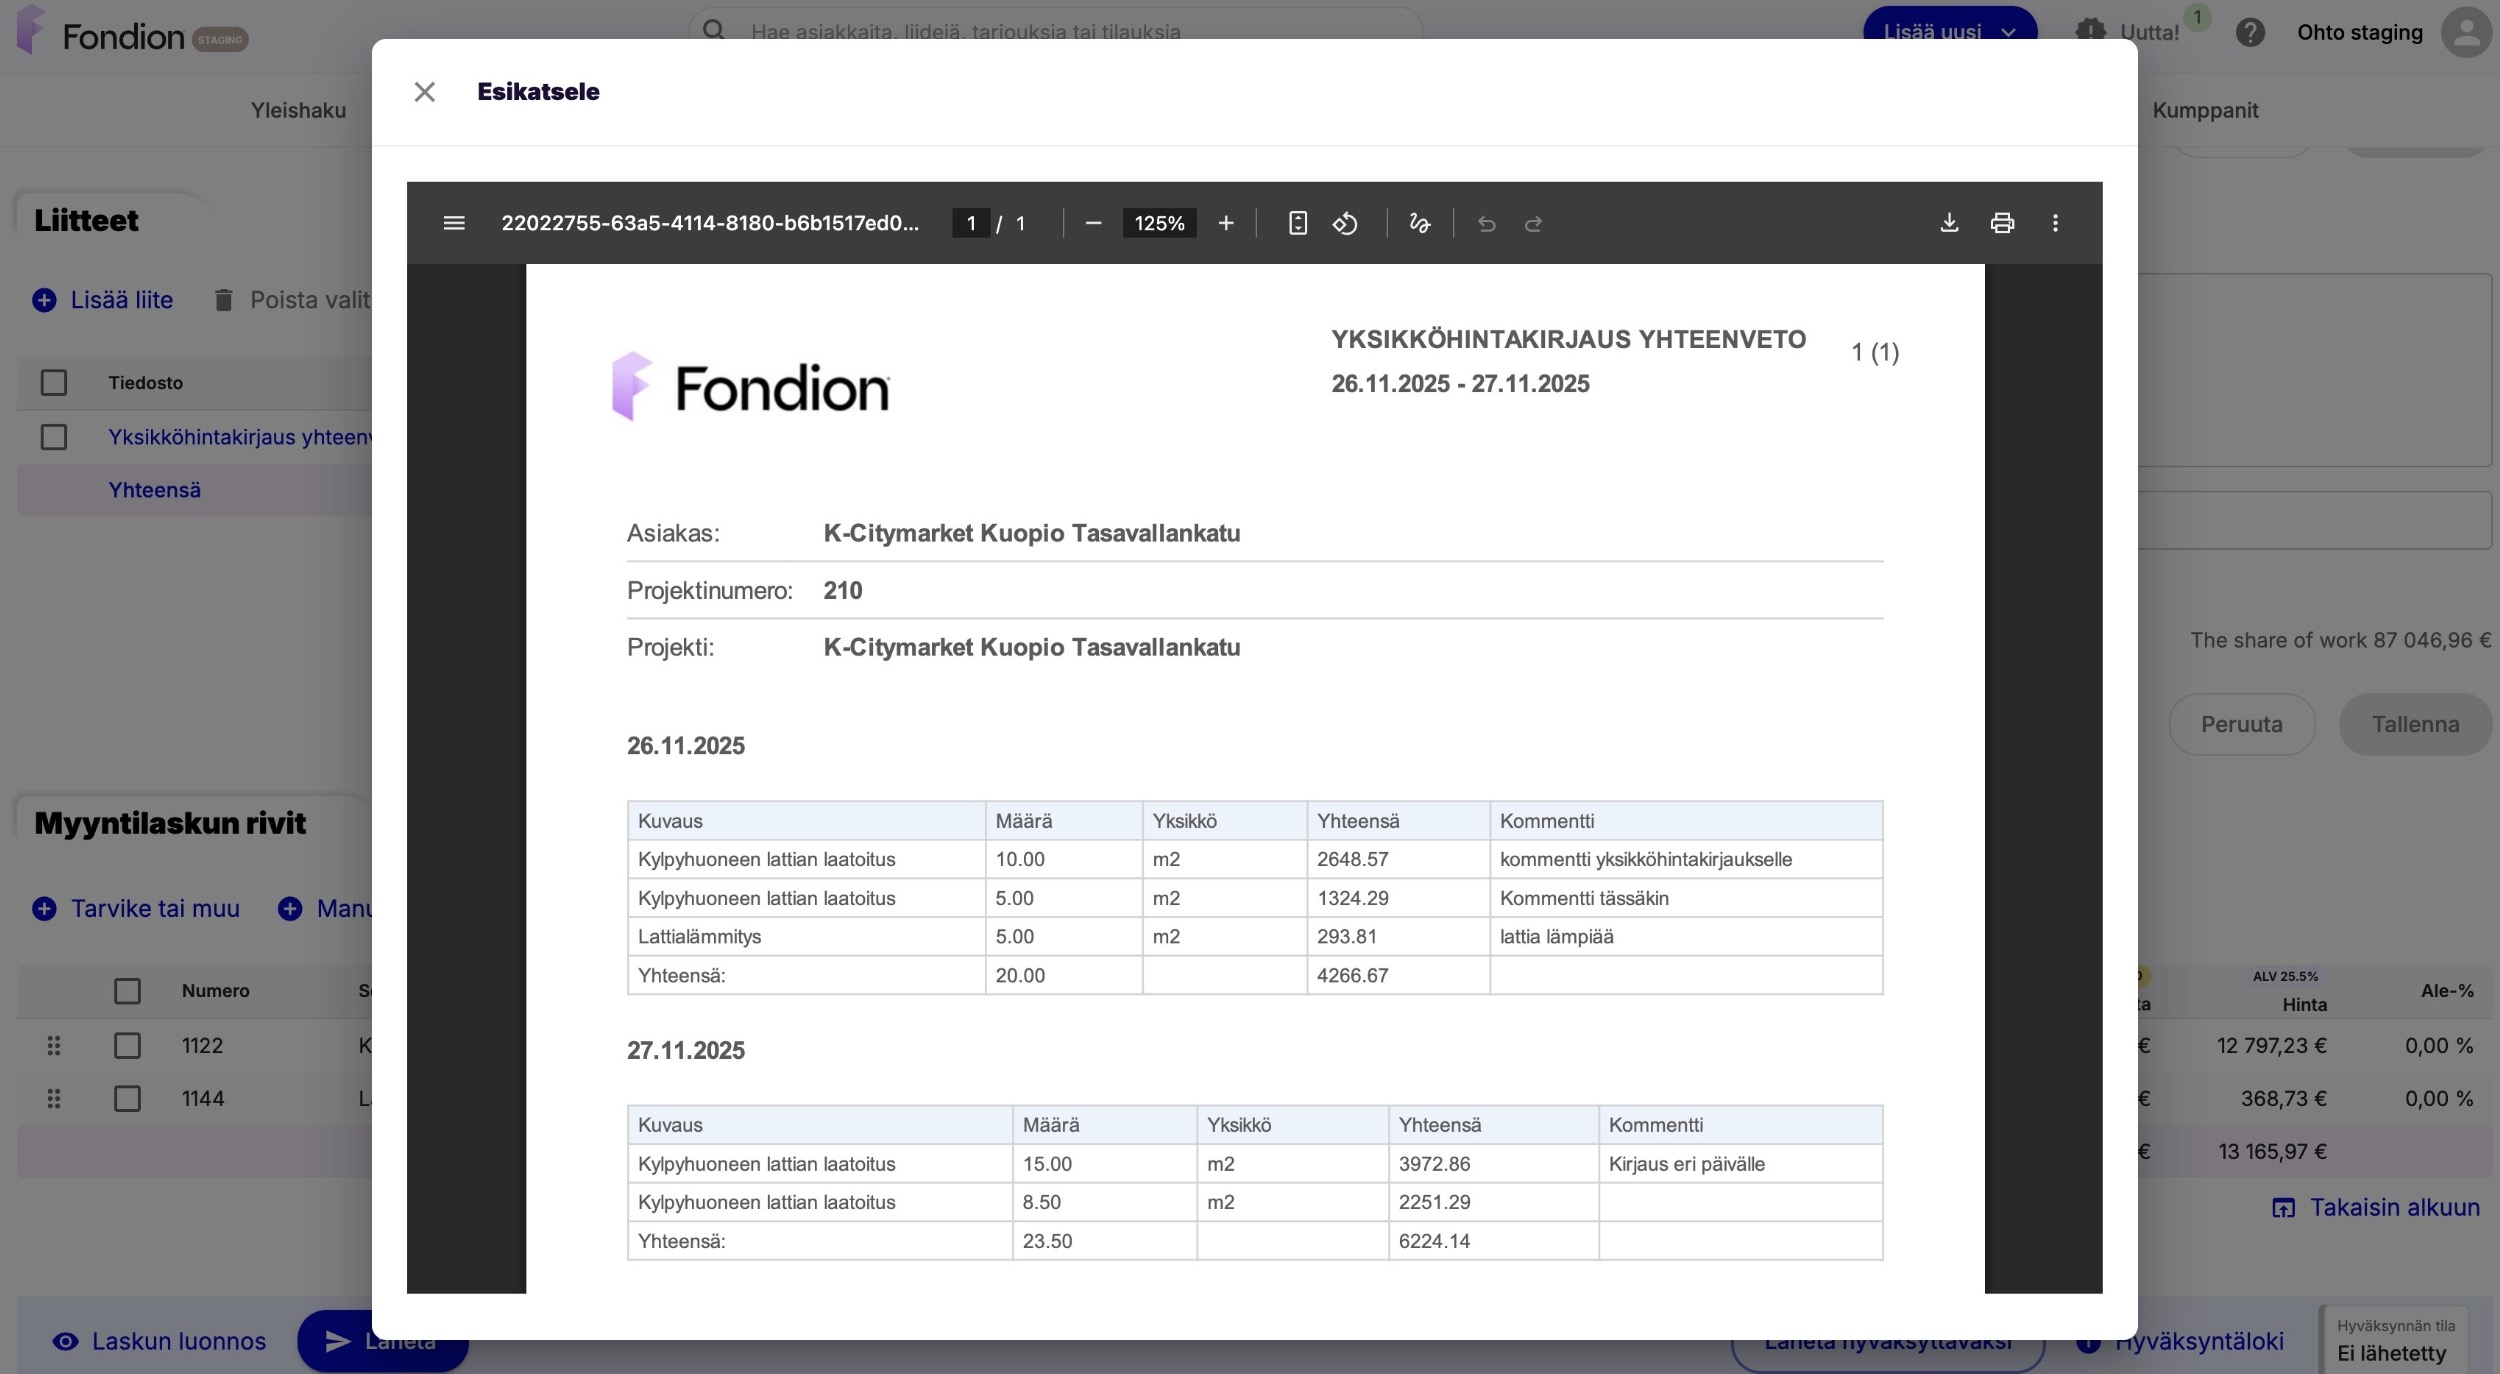Image resolution: width=2500 pixels, height=1374 pixels.
Task: Close the Esikatsele preview dialog
Action: coord(424,92)
